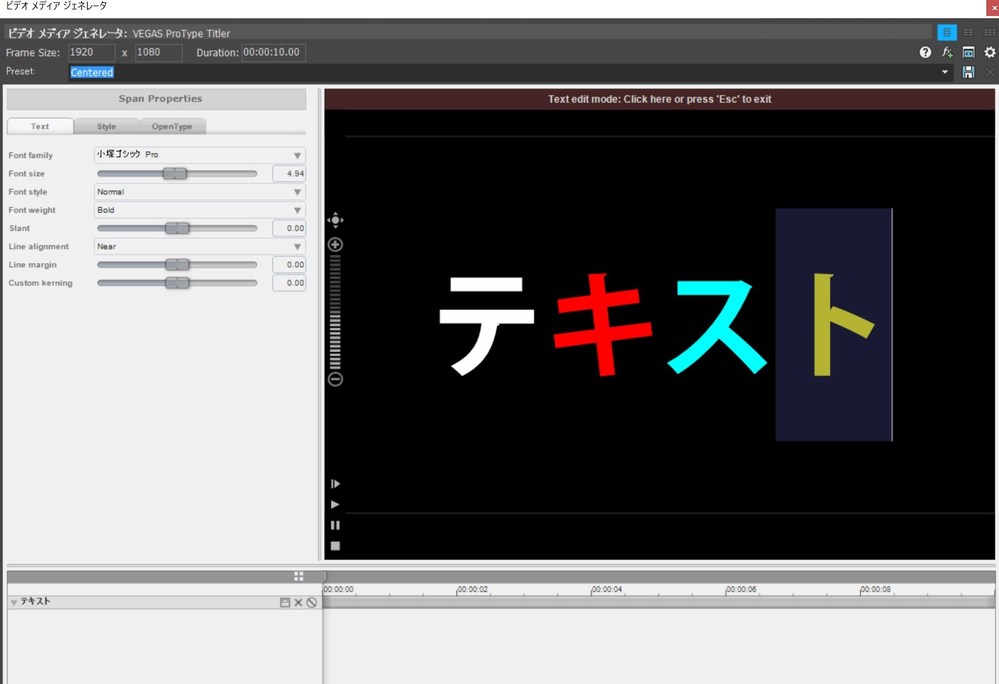The image size is (999, 684).
Task: Select the single-column layout view toggle
Action: click(x=947, y=33)
